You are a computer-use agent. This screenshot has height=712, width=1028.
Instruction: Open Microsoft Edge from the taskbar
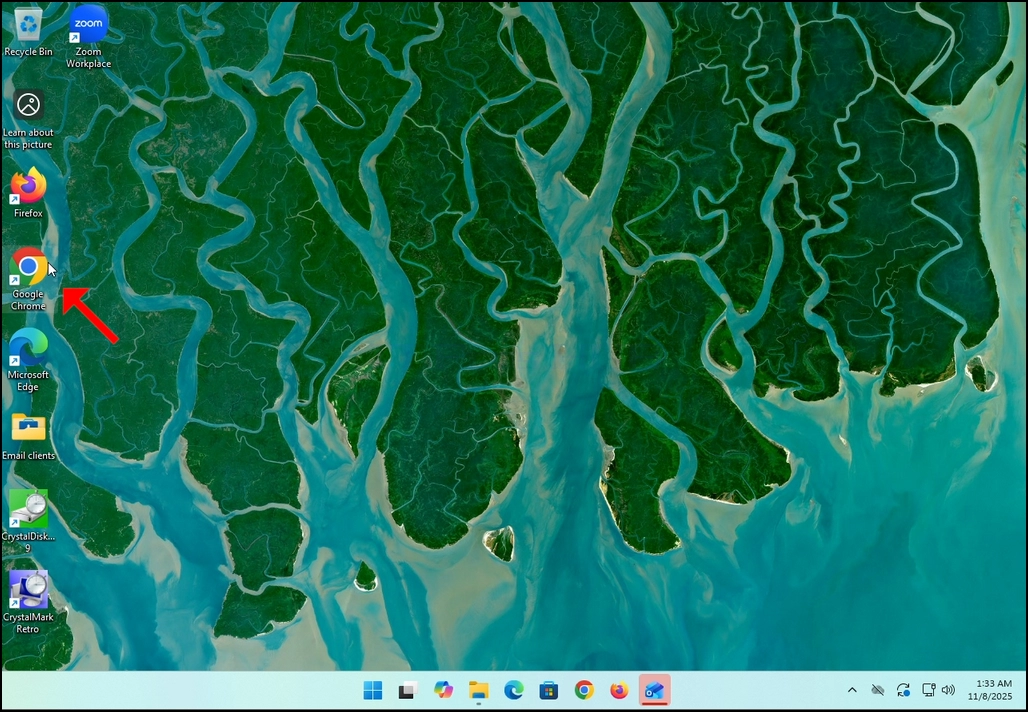(514, 690)
